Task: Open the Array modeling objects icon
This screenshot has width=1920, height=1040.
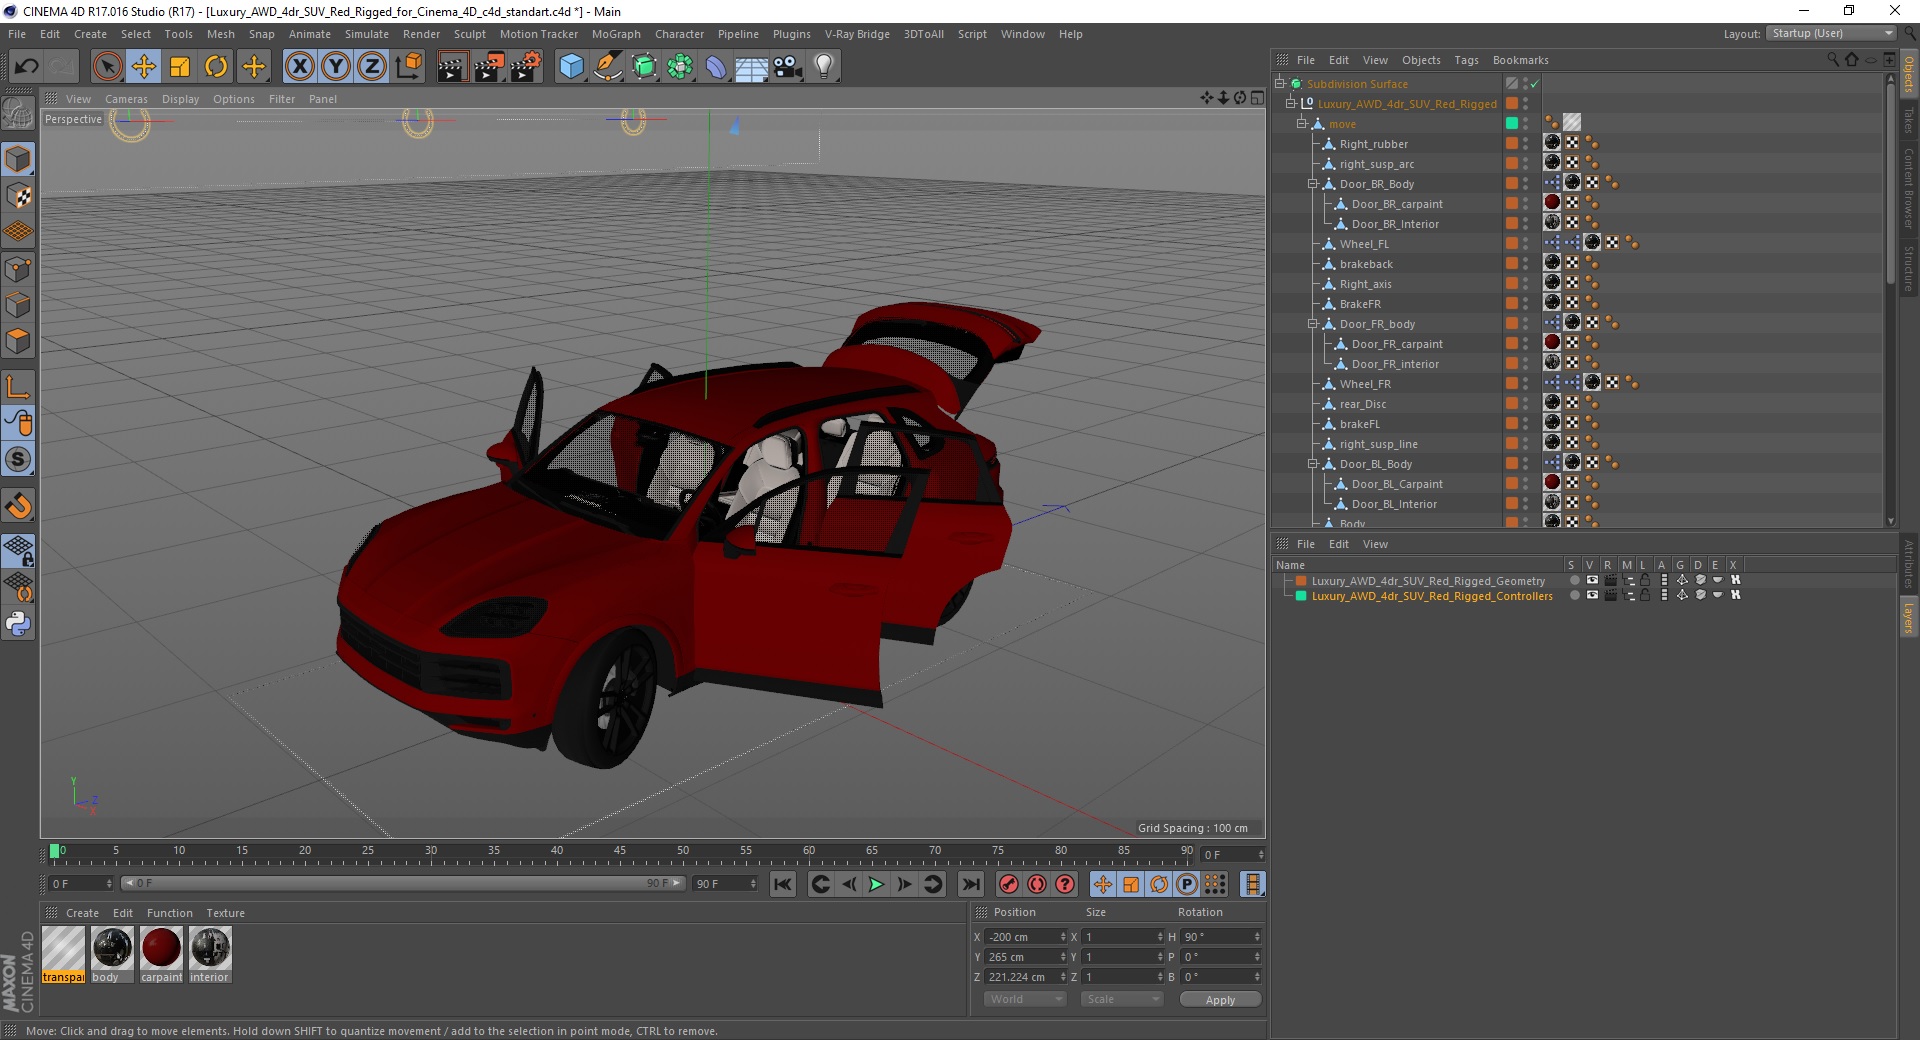Action: point(680,67)
